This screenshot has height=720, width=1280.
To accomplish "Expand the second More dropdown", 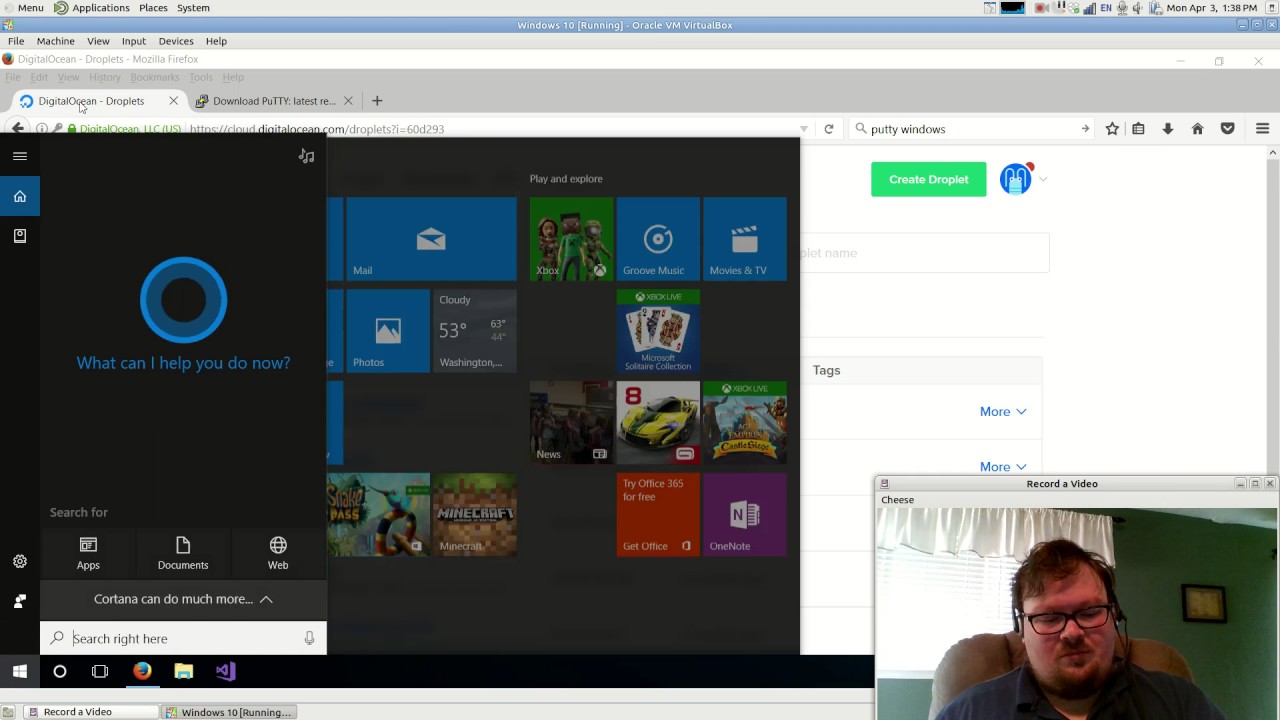I will tap(1003, 466).
